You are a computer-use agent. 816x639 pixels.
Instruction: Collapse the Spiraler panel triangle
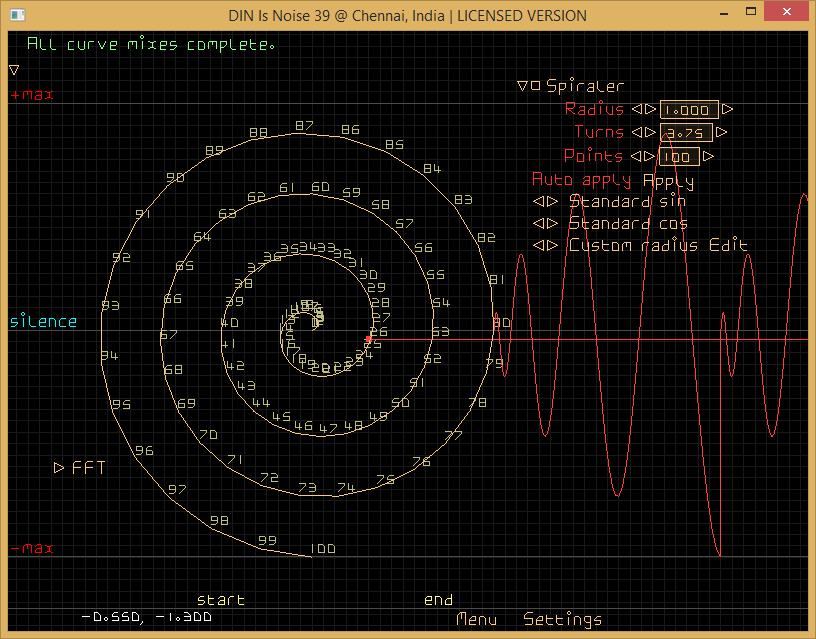(522, 86)
